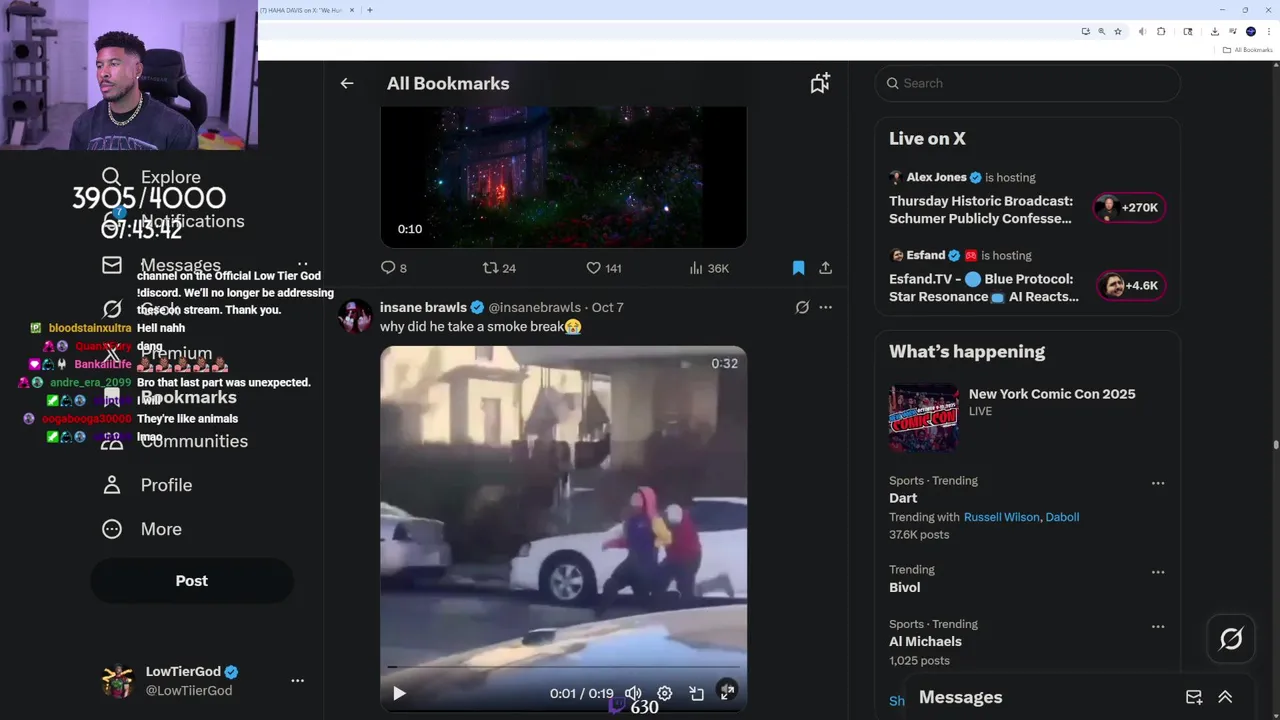The height and width of the screenshot is (720, 1280).
Task: Close the HAHA DAVIS browser tab
Action: 352,10
